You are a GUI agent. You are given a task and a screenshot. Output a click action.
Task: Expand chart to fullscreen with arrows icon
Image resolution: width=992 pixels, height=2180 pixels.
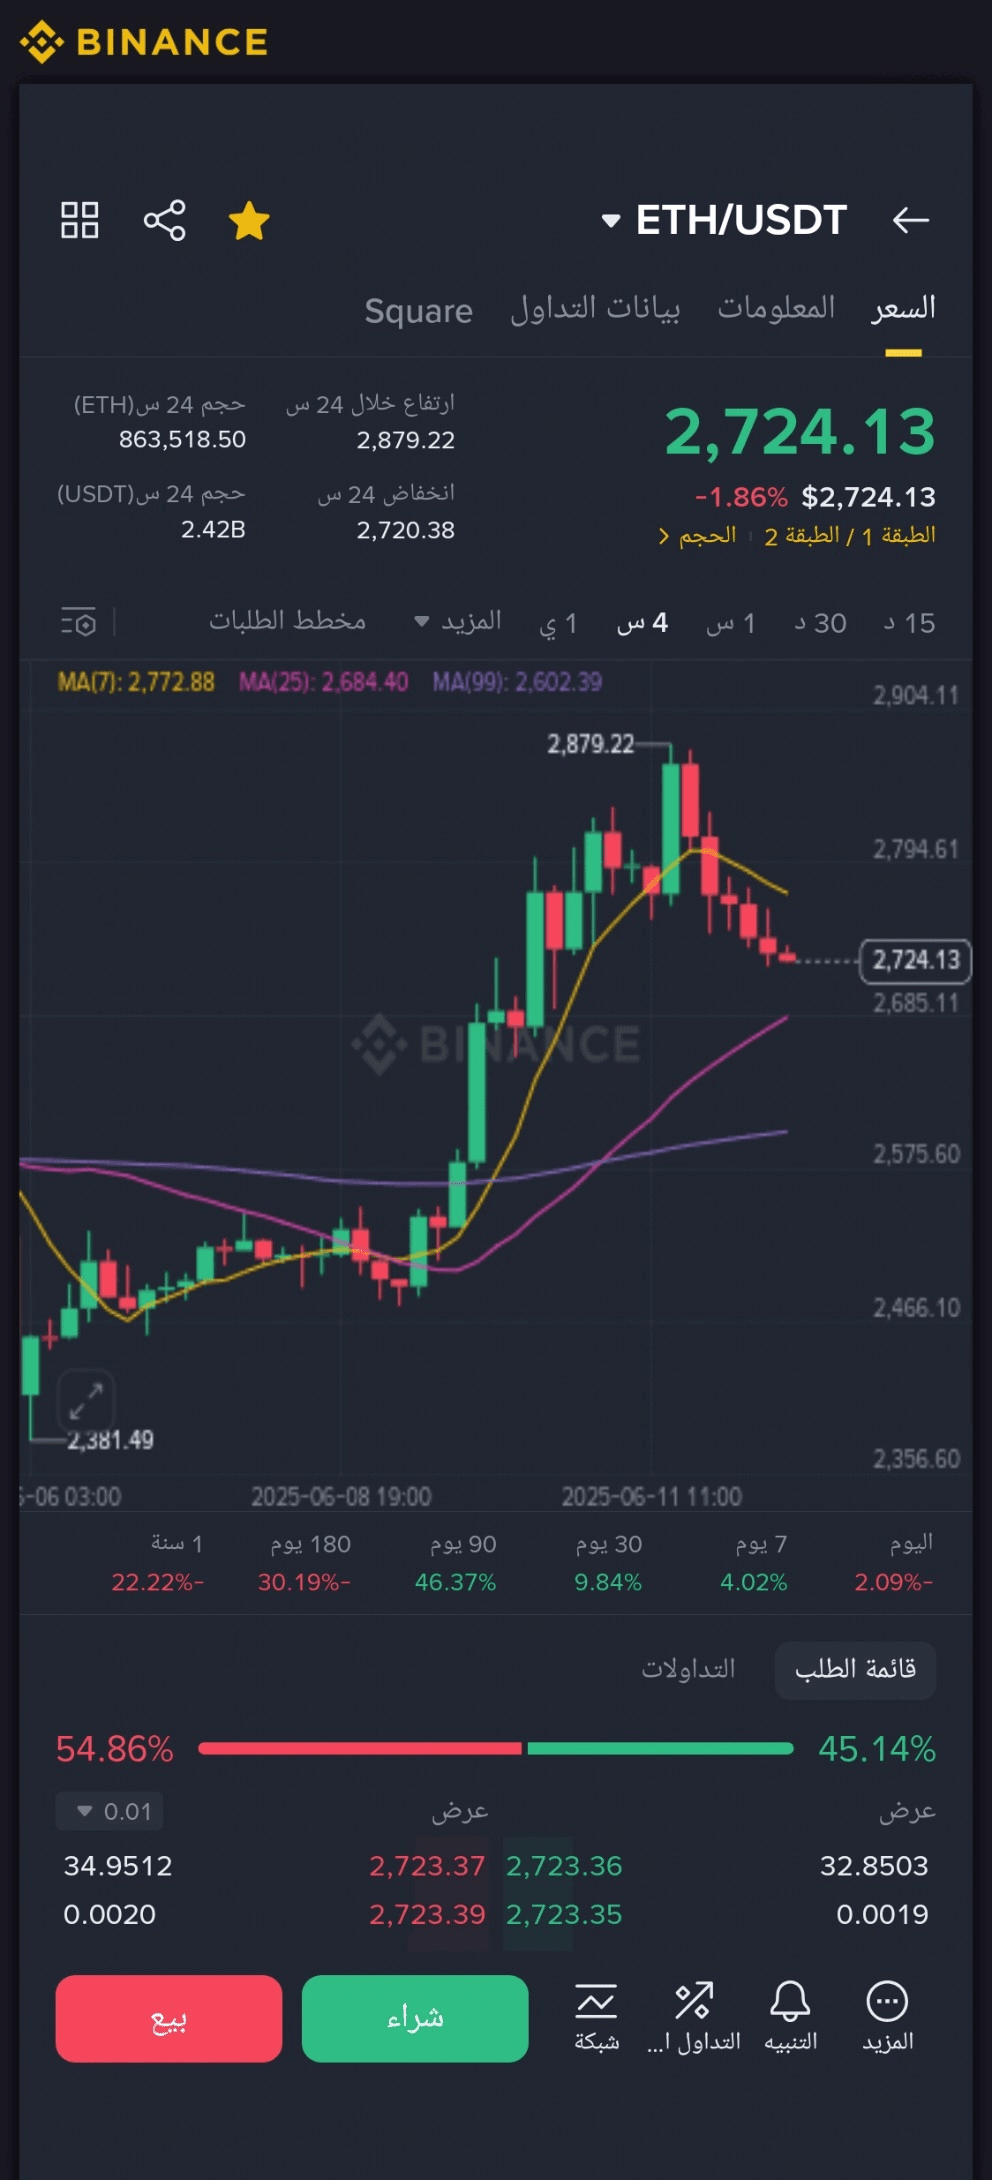[86, 1400]
